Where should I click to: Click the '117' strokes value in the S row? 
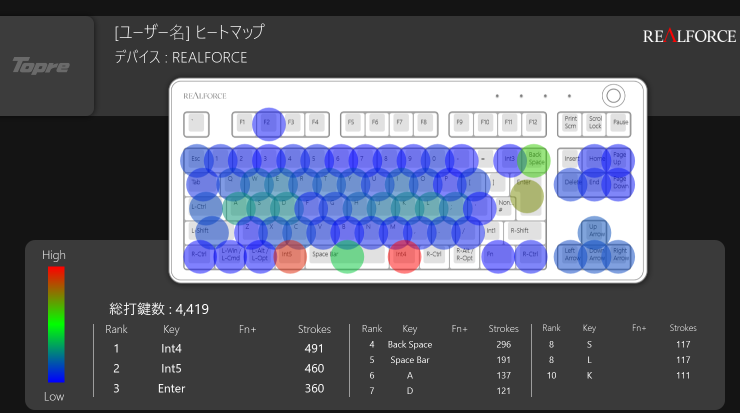click(x=683, y=345)
